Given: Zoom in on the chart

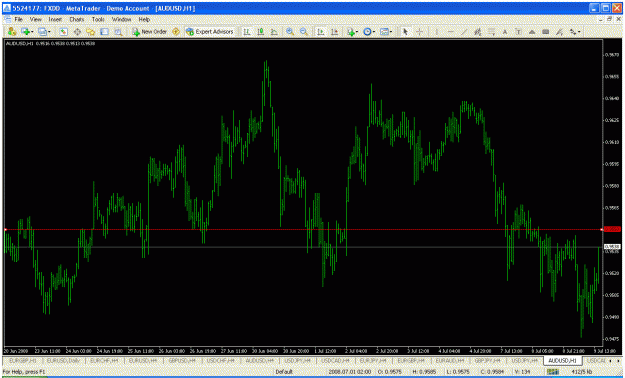Looking at the screenshot, I should tap(290, 32).
